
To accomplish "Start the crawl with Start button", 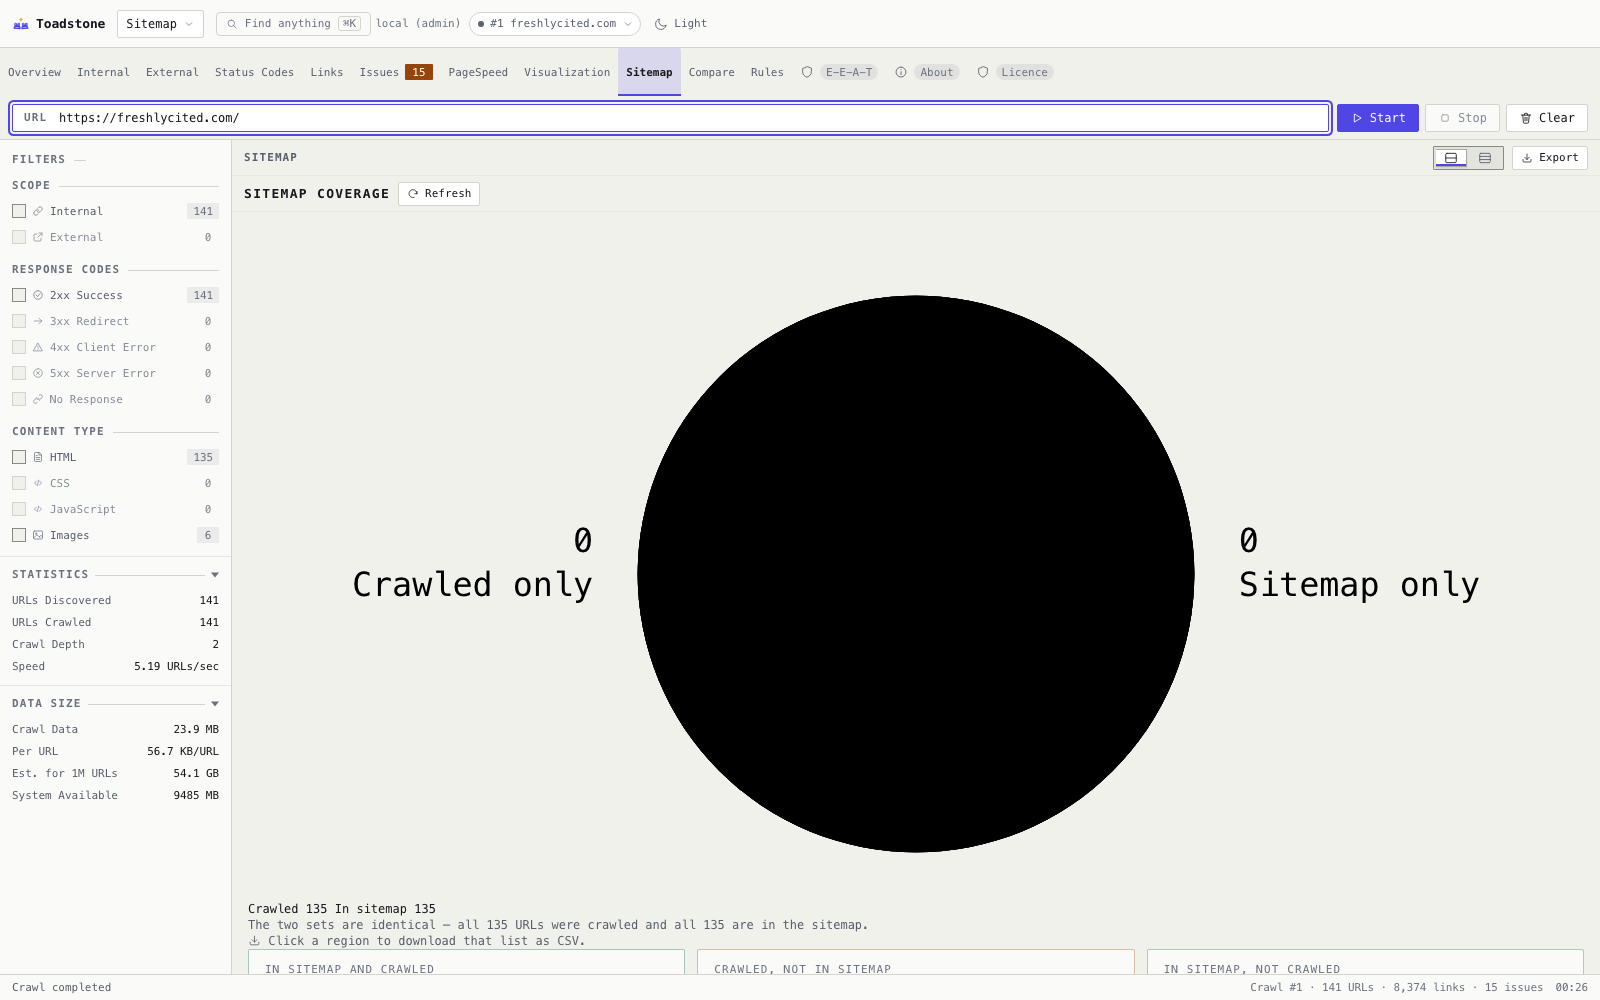I will [1378, 118].
